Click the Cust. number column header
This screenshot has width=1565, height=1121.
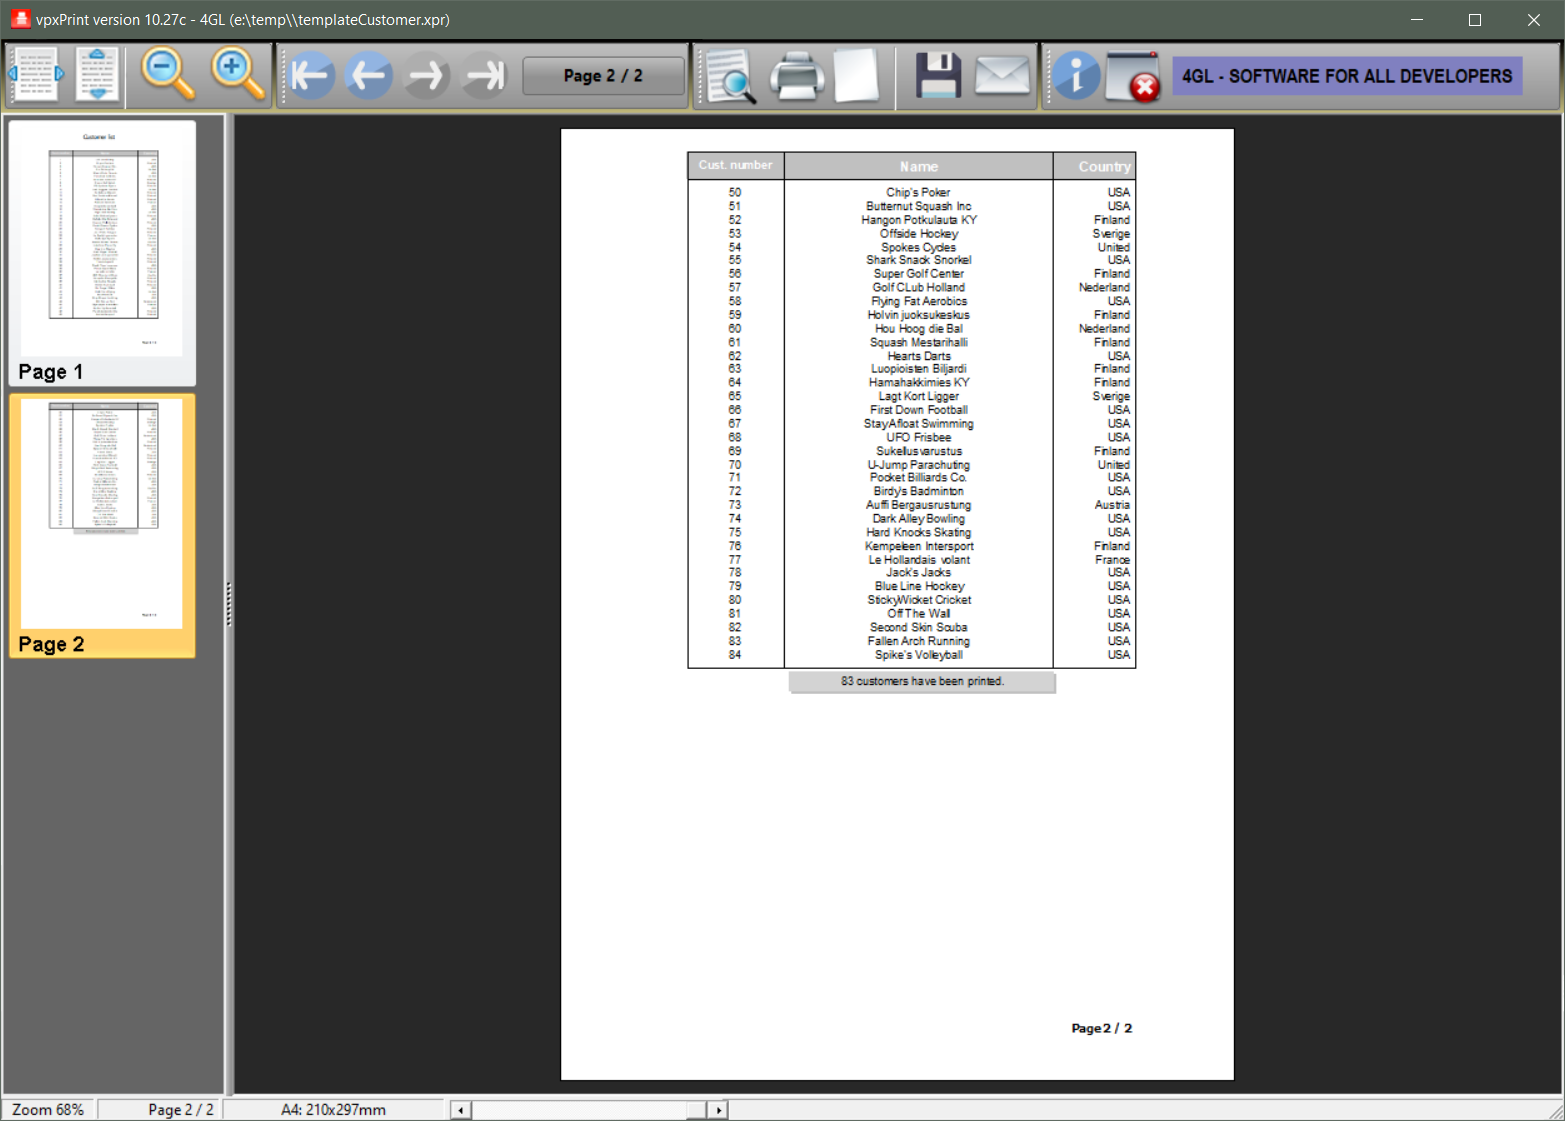coord(736,165)
